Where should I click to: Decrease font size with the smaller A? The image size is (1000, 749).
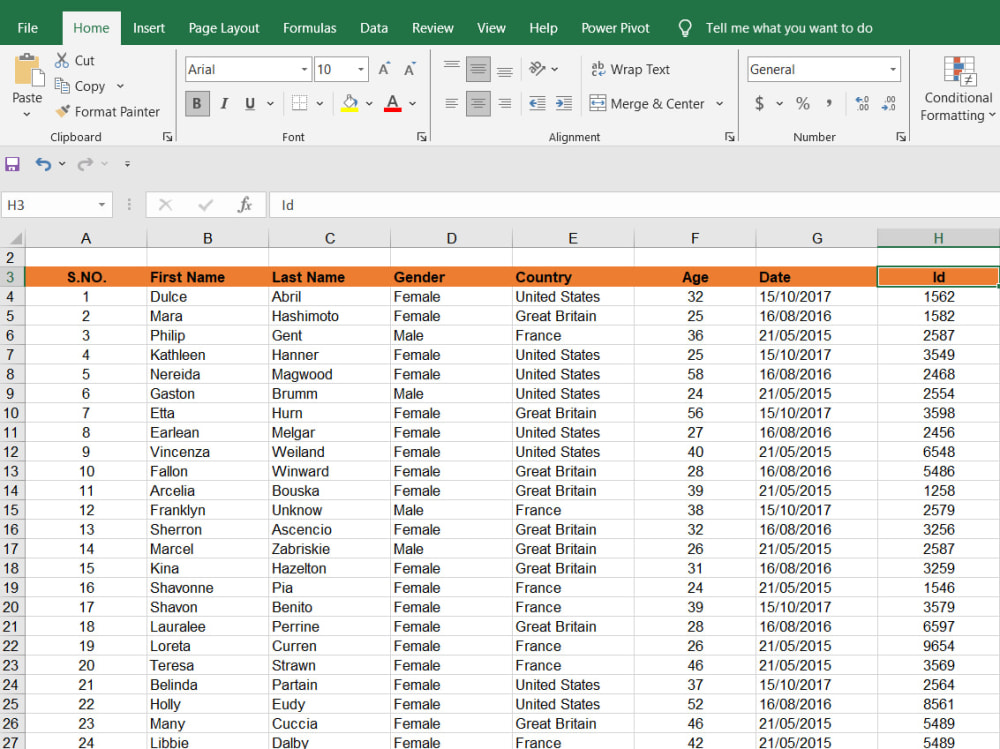click(x=409, y=69)
